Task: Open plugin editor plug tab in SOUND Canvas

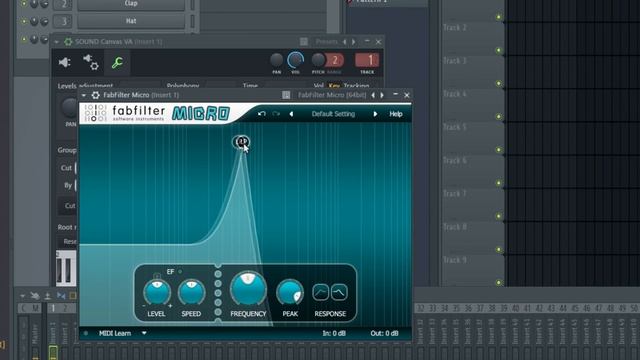Action: click(64, 62)
